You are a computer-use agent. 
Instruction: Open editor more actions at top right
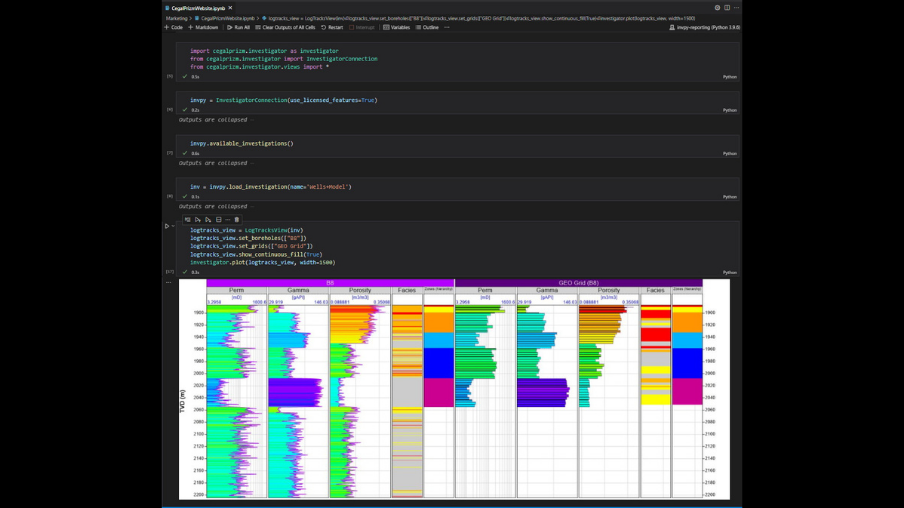pyautogui.click(x=736, y=8)
